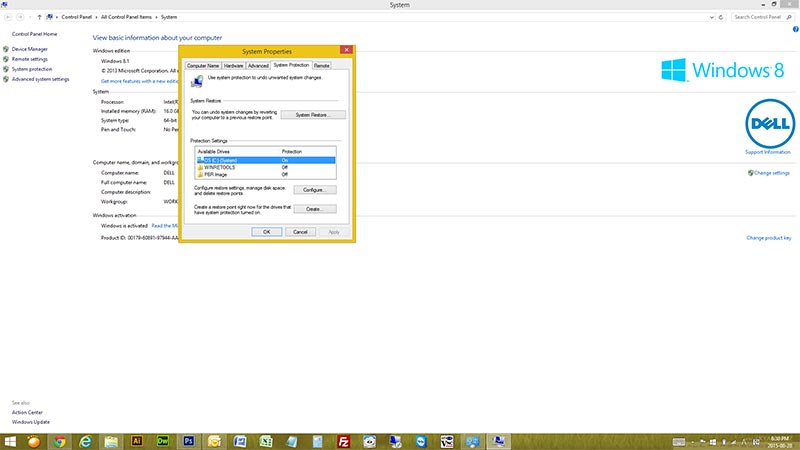
Task: Click the Dell logo support image
Action: [x=769, y=123]
